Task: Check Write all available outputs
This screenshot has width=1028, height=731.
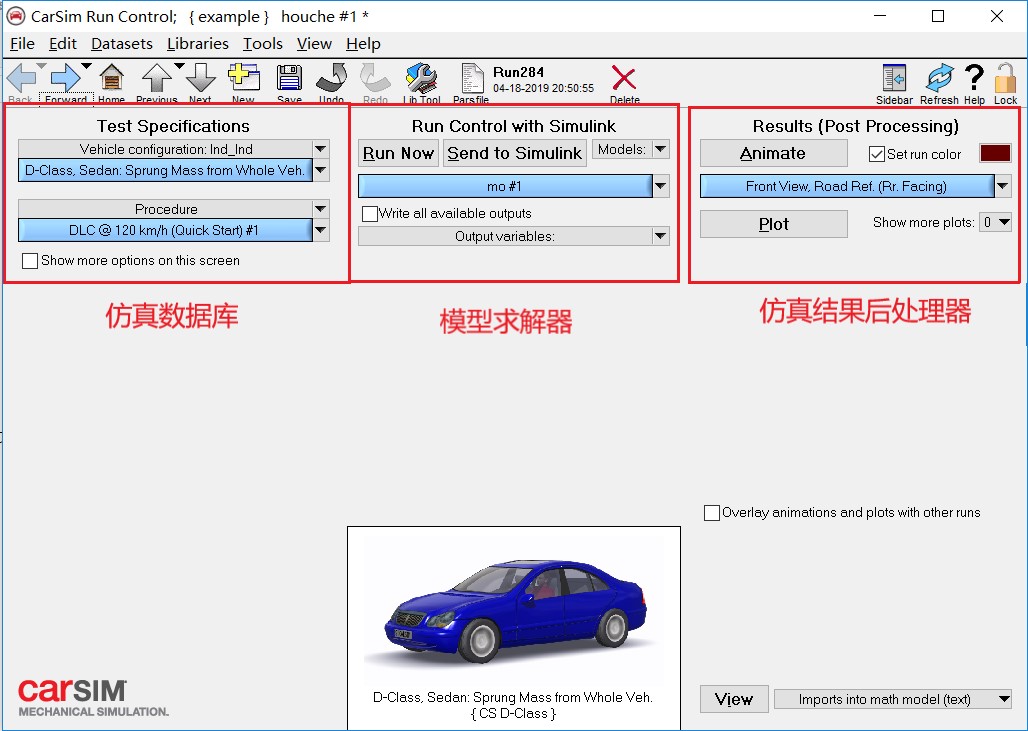Action: pos(370,214)
